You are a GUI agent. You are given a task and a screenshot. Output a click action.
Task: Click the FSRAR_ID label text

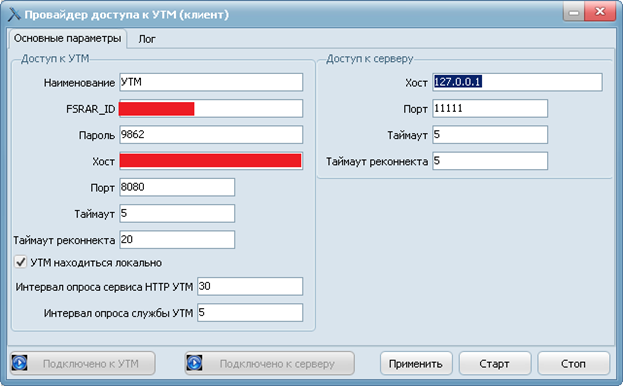(90, 109)
